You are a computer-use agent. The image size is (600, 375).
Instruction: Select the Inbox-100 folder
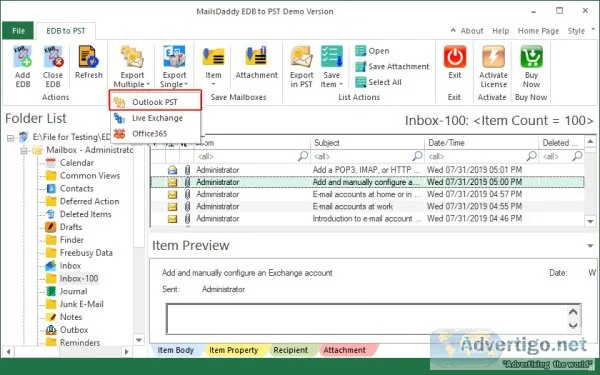pos(79,278)
